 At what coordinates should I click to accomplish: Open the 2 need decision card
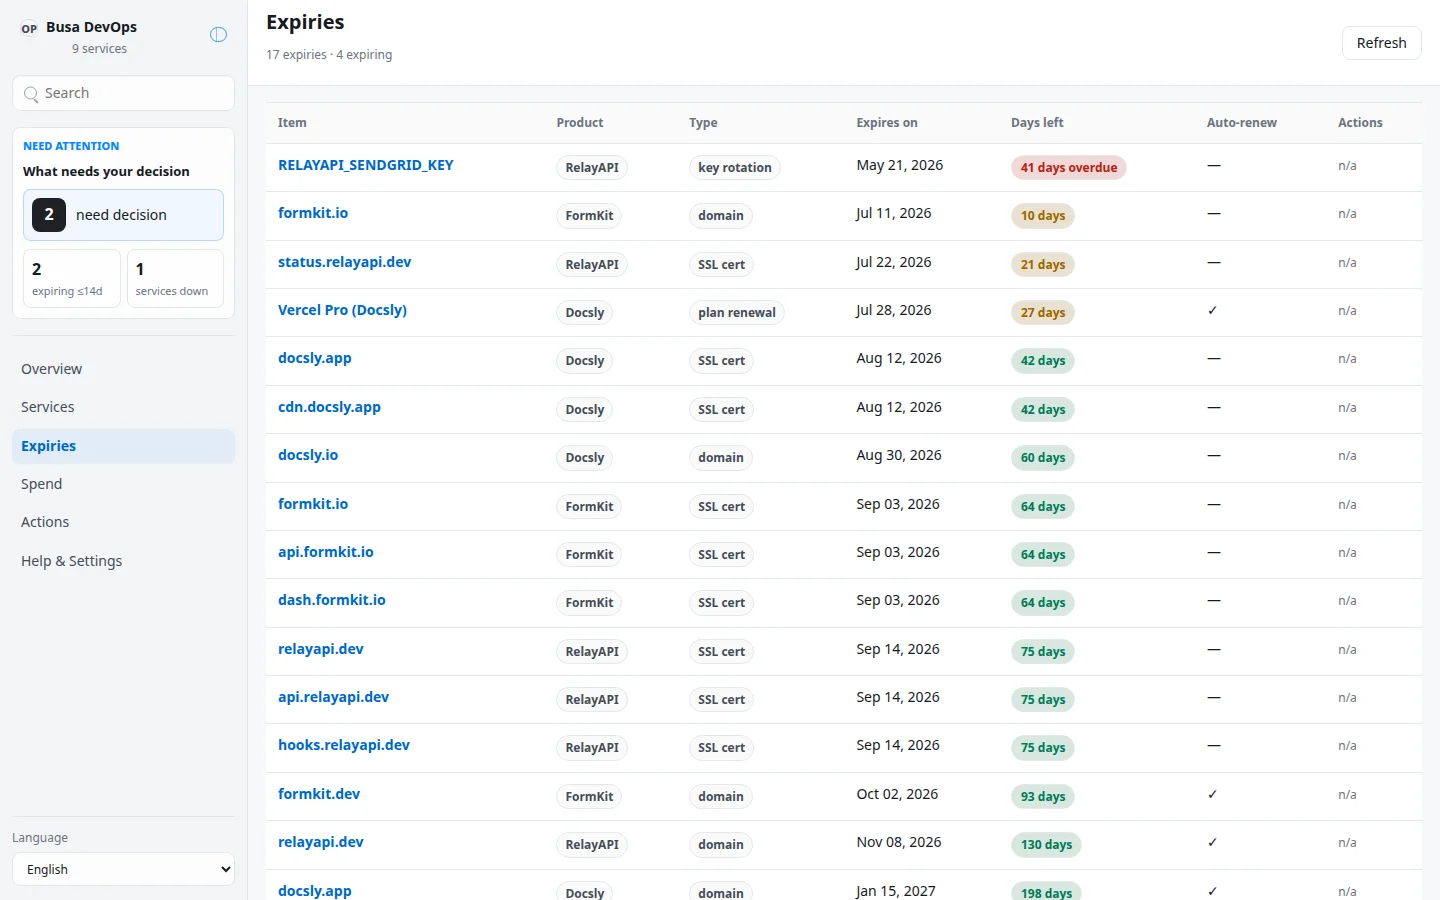coord(123,215)
